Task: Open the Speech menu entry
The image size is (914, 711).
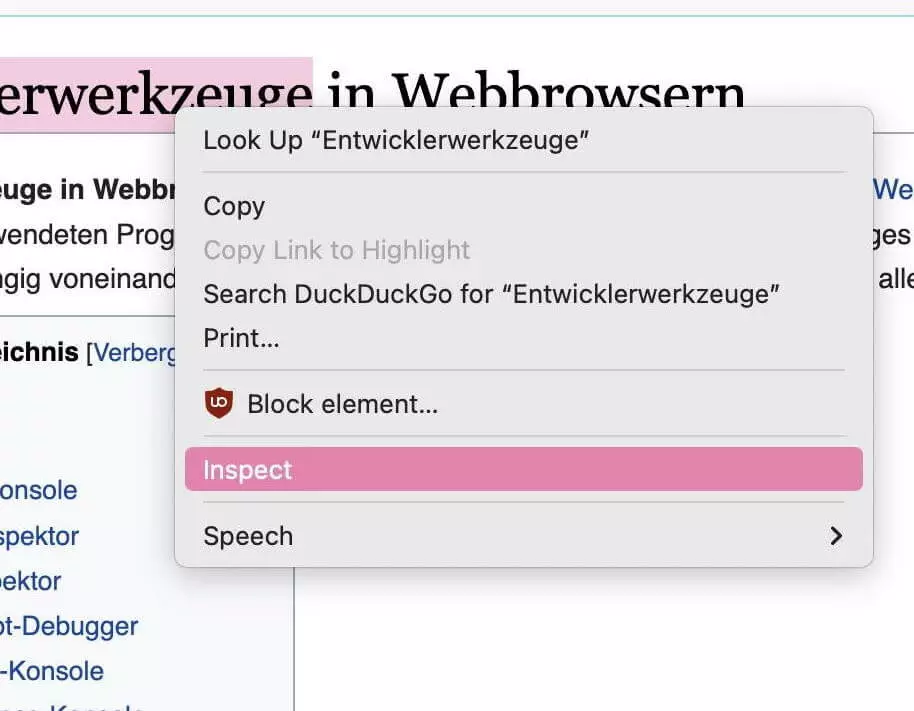Action: click(248, 536)
